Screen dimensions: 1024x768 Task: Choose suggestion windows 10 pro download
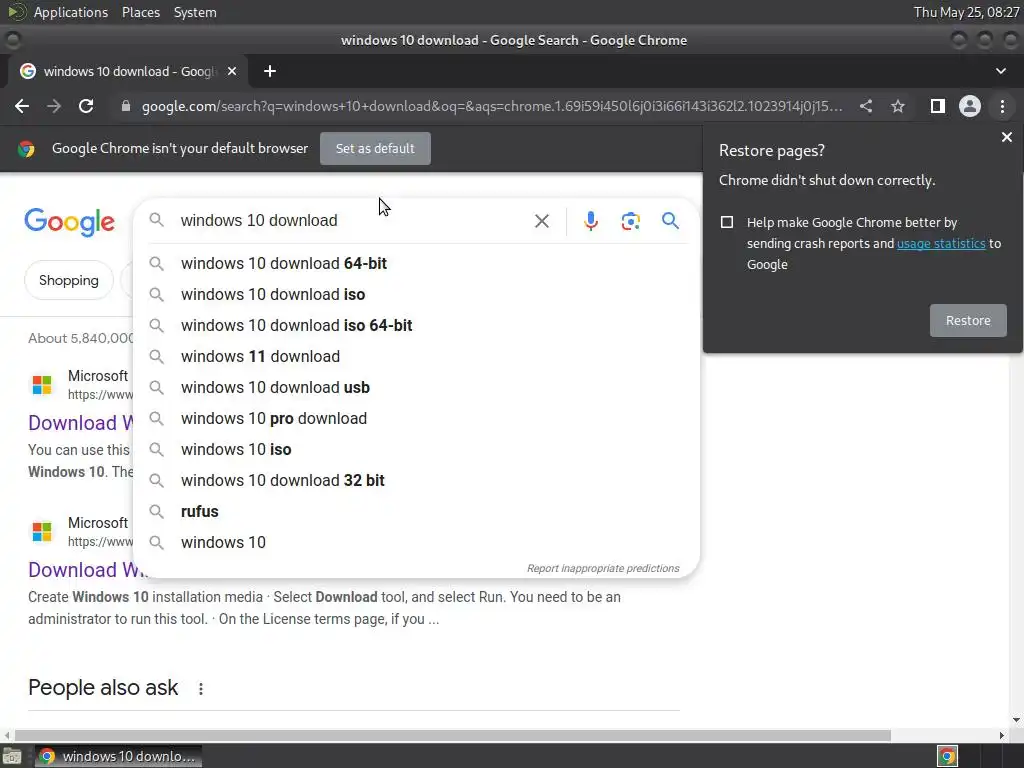[416, 419]
